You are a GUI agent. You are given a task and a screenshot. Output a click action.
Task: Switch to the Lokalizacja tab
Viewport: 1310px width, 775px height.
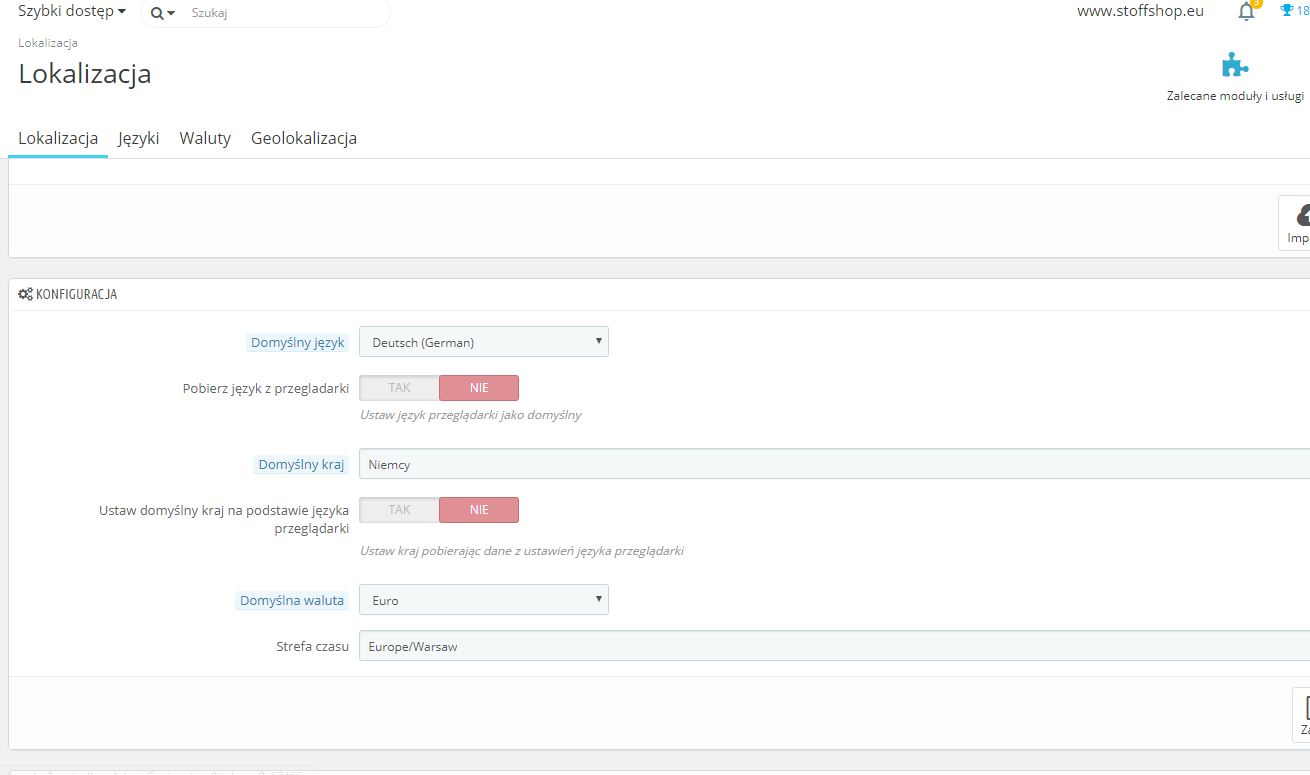click(x=58, y=138)
